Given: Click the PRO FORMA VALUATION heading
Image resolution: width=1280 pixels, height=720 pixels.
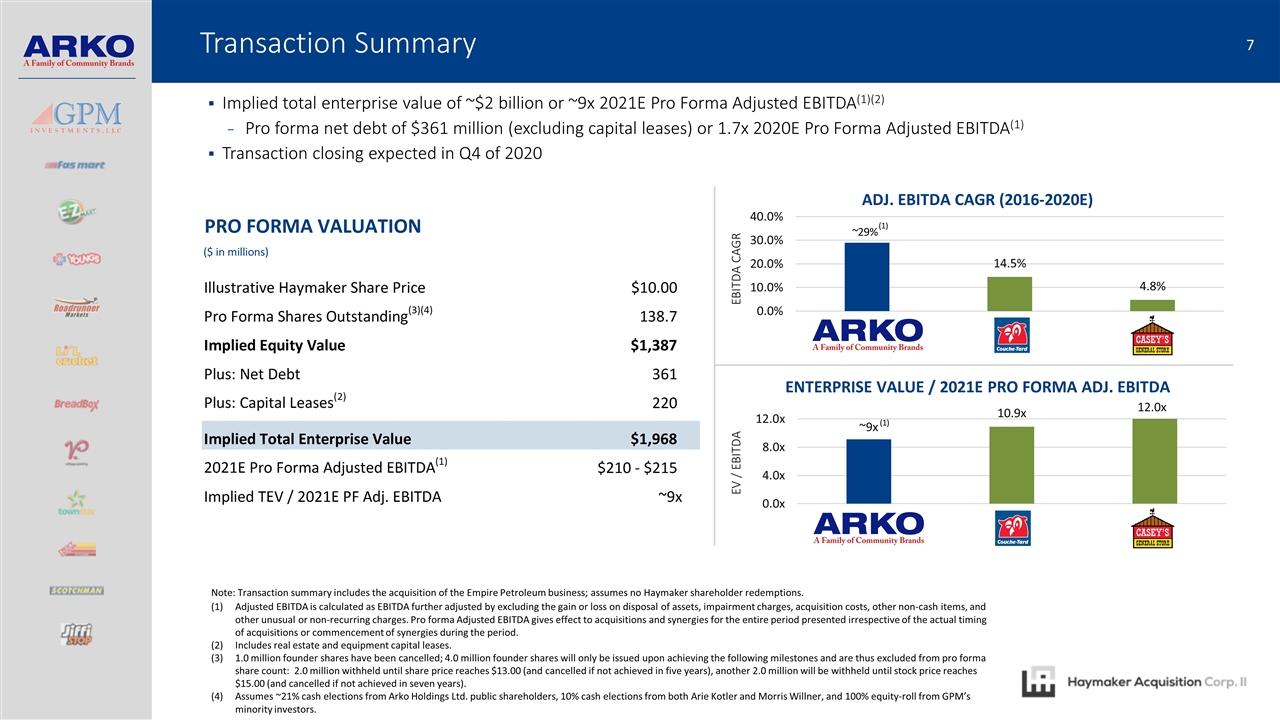Looking at the screenshot, I should pyautogui.click(x=312, y=226).
